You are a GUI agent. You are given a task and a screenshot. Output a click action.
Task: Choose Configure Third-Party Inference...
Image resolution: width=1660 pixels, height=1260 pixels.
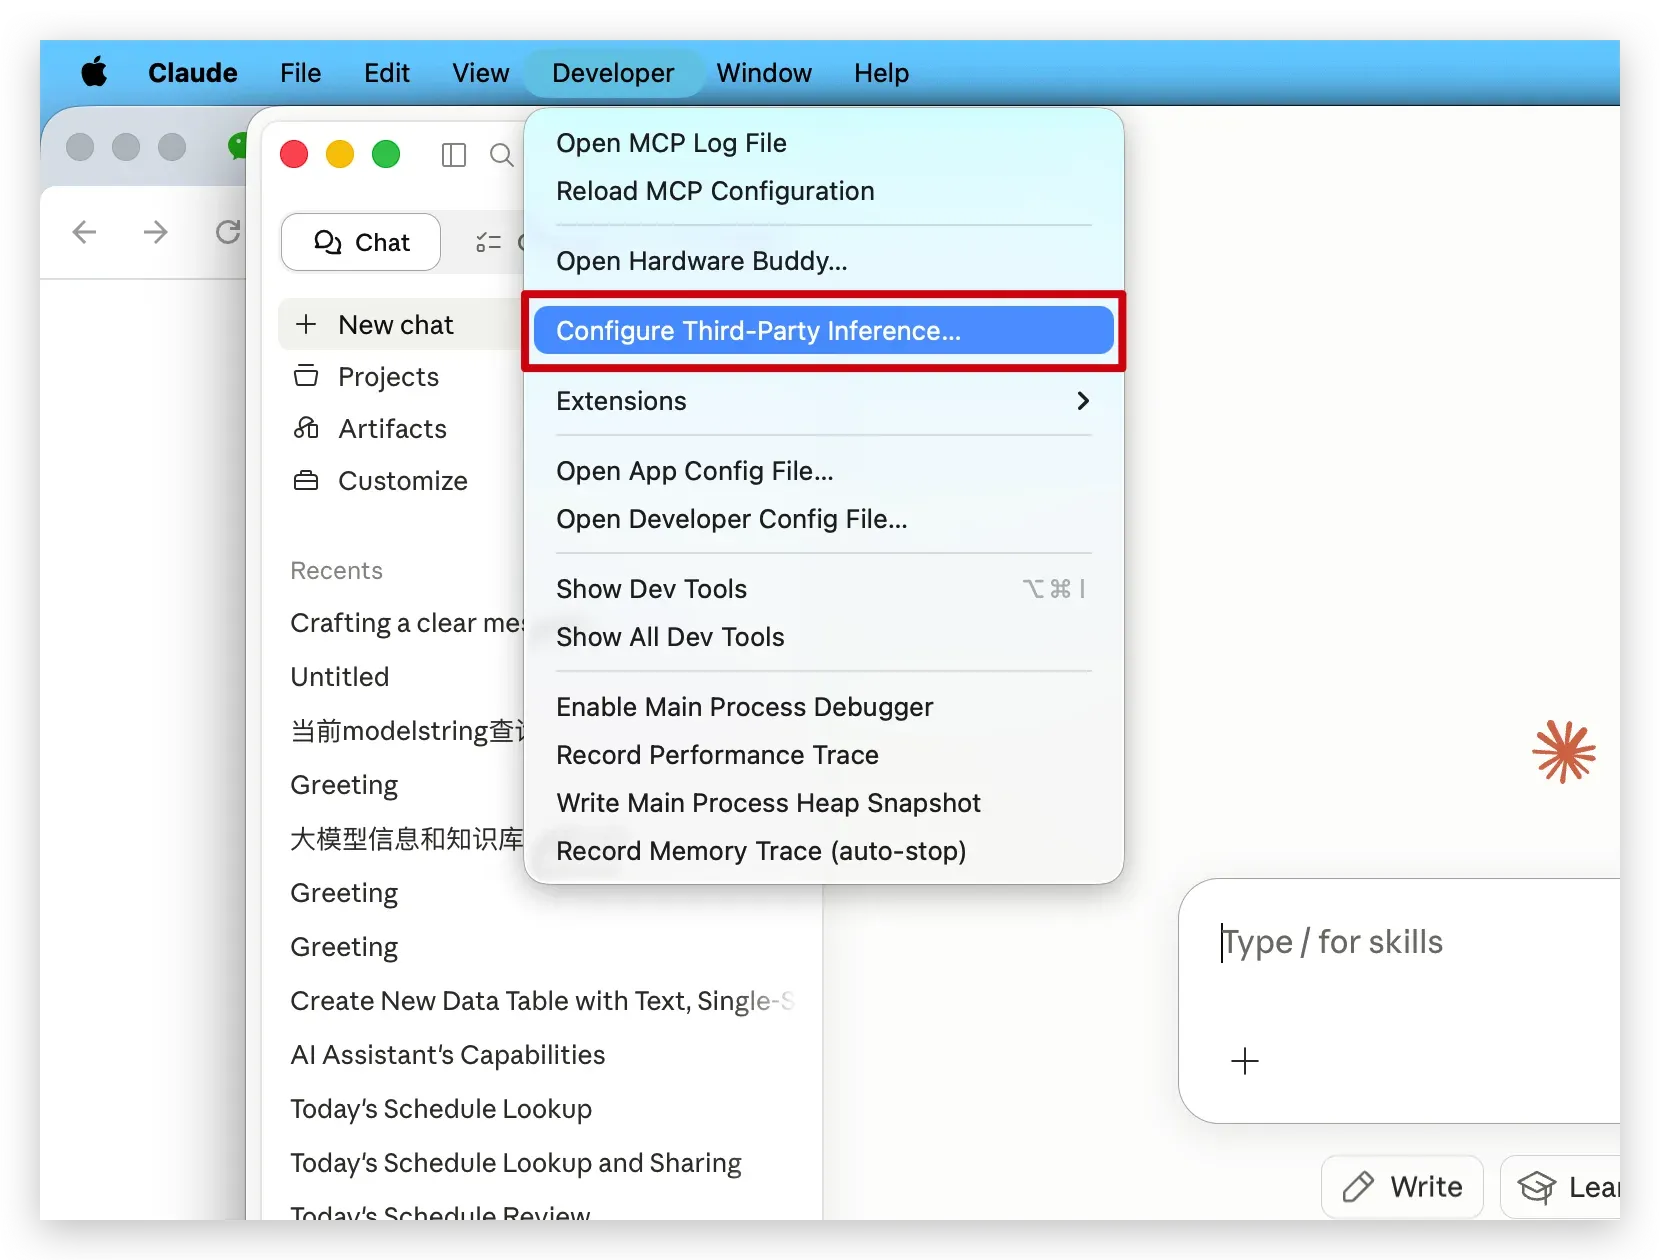click(824, 331)
